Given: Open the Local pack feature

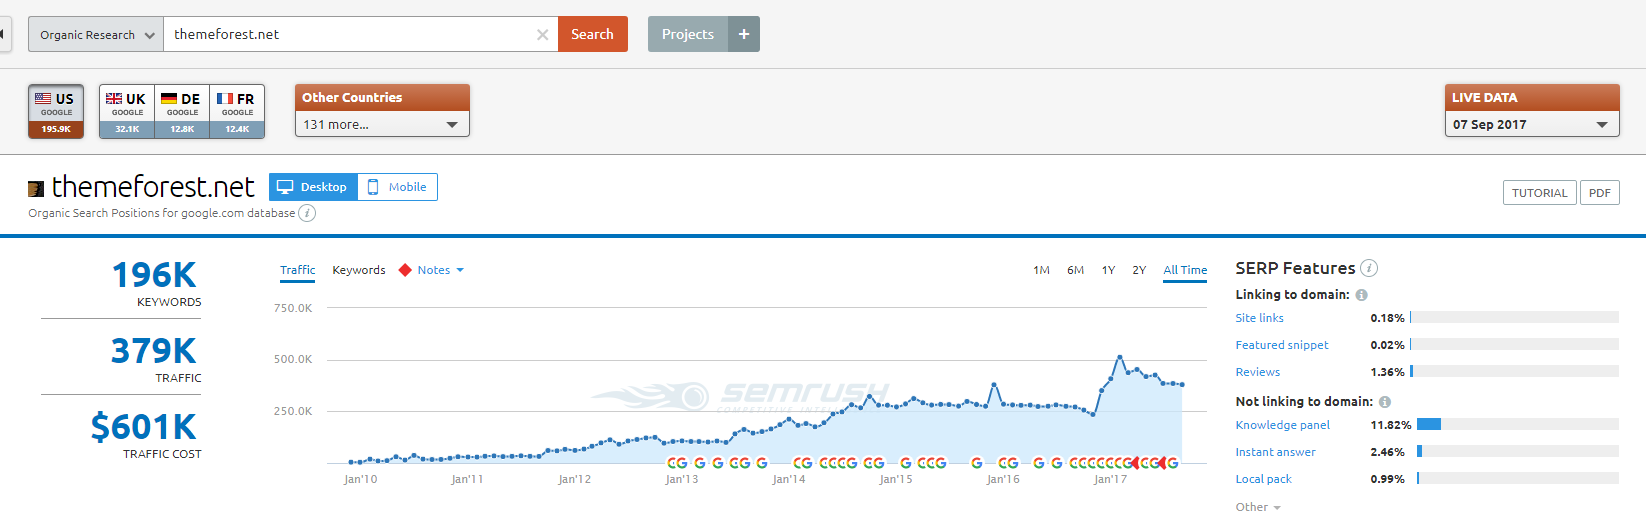Looking at the screenshot, I should click(x=1263, y=479).
